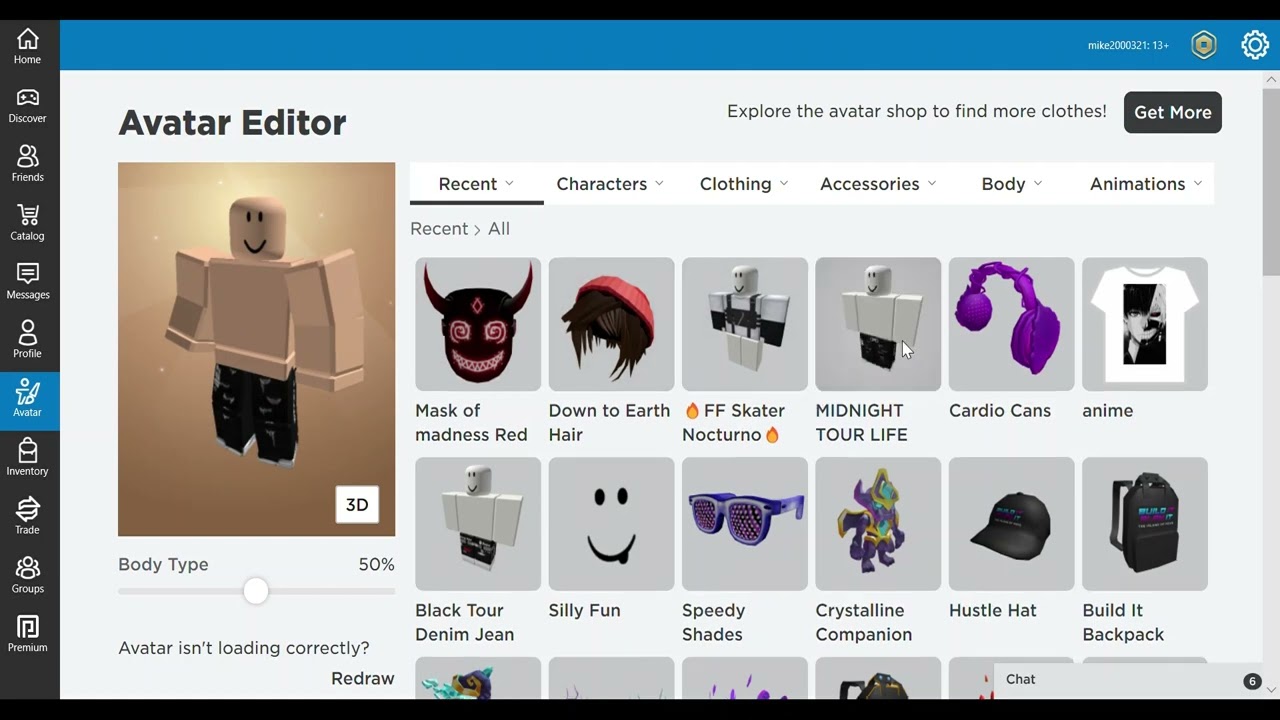
Task: Click the chat unread count badge
Action: (x=1252, y=681)
